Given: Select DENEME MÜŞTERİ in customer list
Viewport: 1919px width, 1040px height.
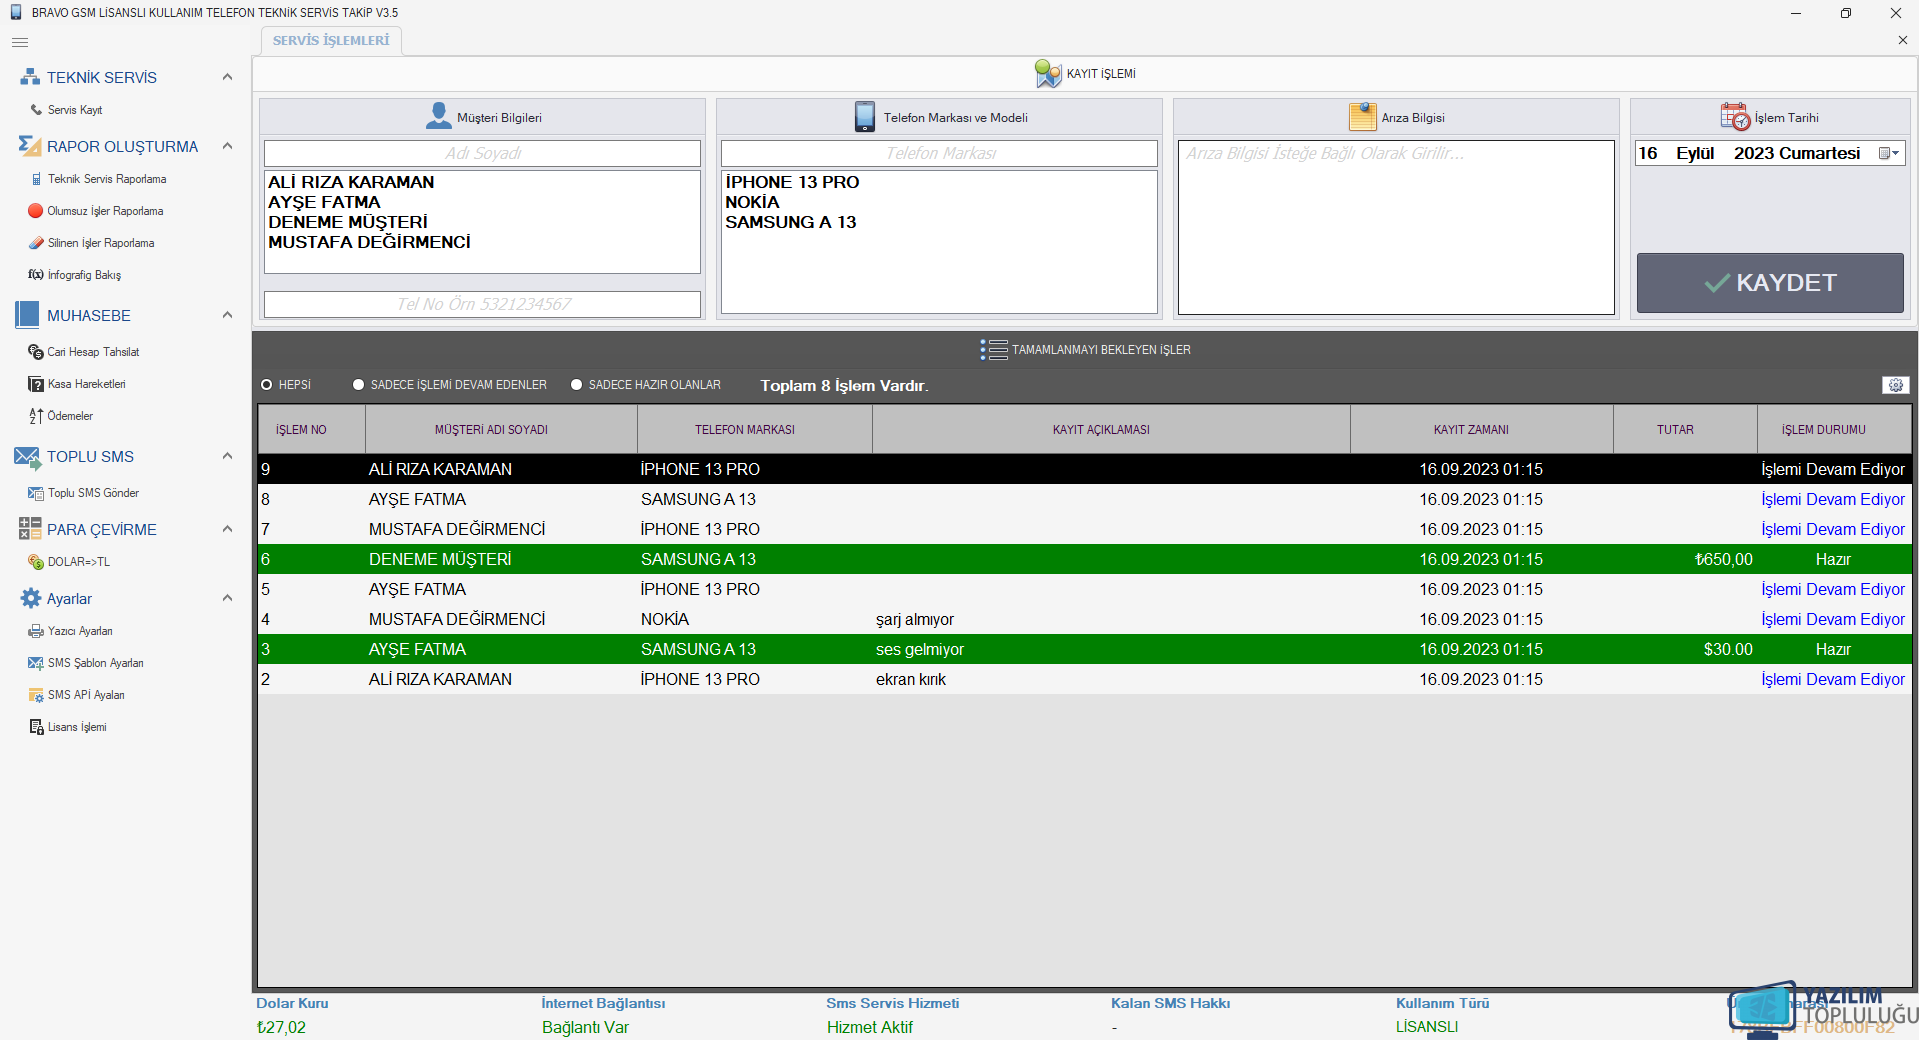Looking at the screenshot, I should pos(348,222).
